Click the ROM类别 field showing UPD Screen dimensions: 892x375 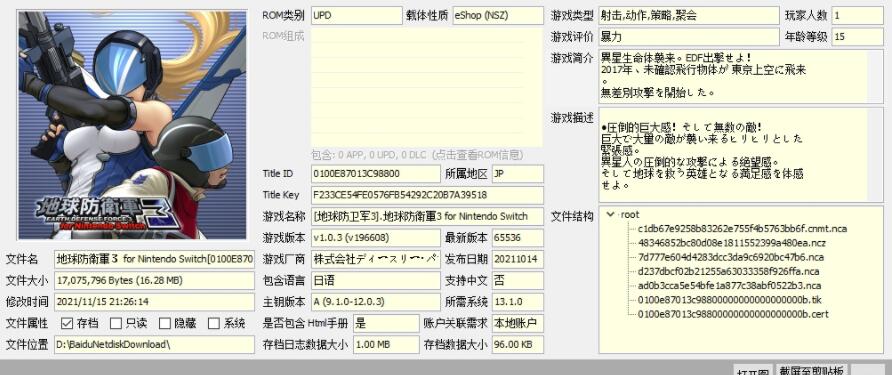coord(356,16)
